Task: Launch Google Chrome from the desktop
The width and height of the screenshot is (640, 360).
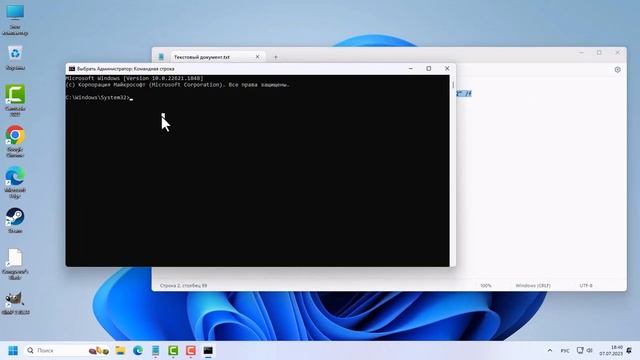Action: tap(15, 141)
